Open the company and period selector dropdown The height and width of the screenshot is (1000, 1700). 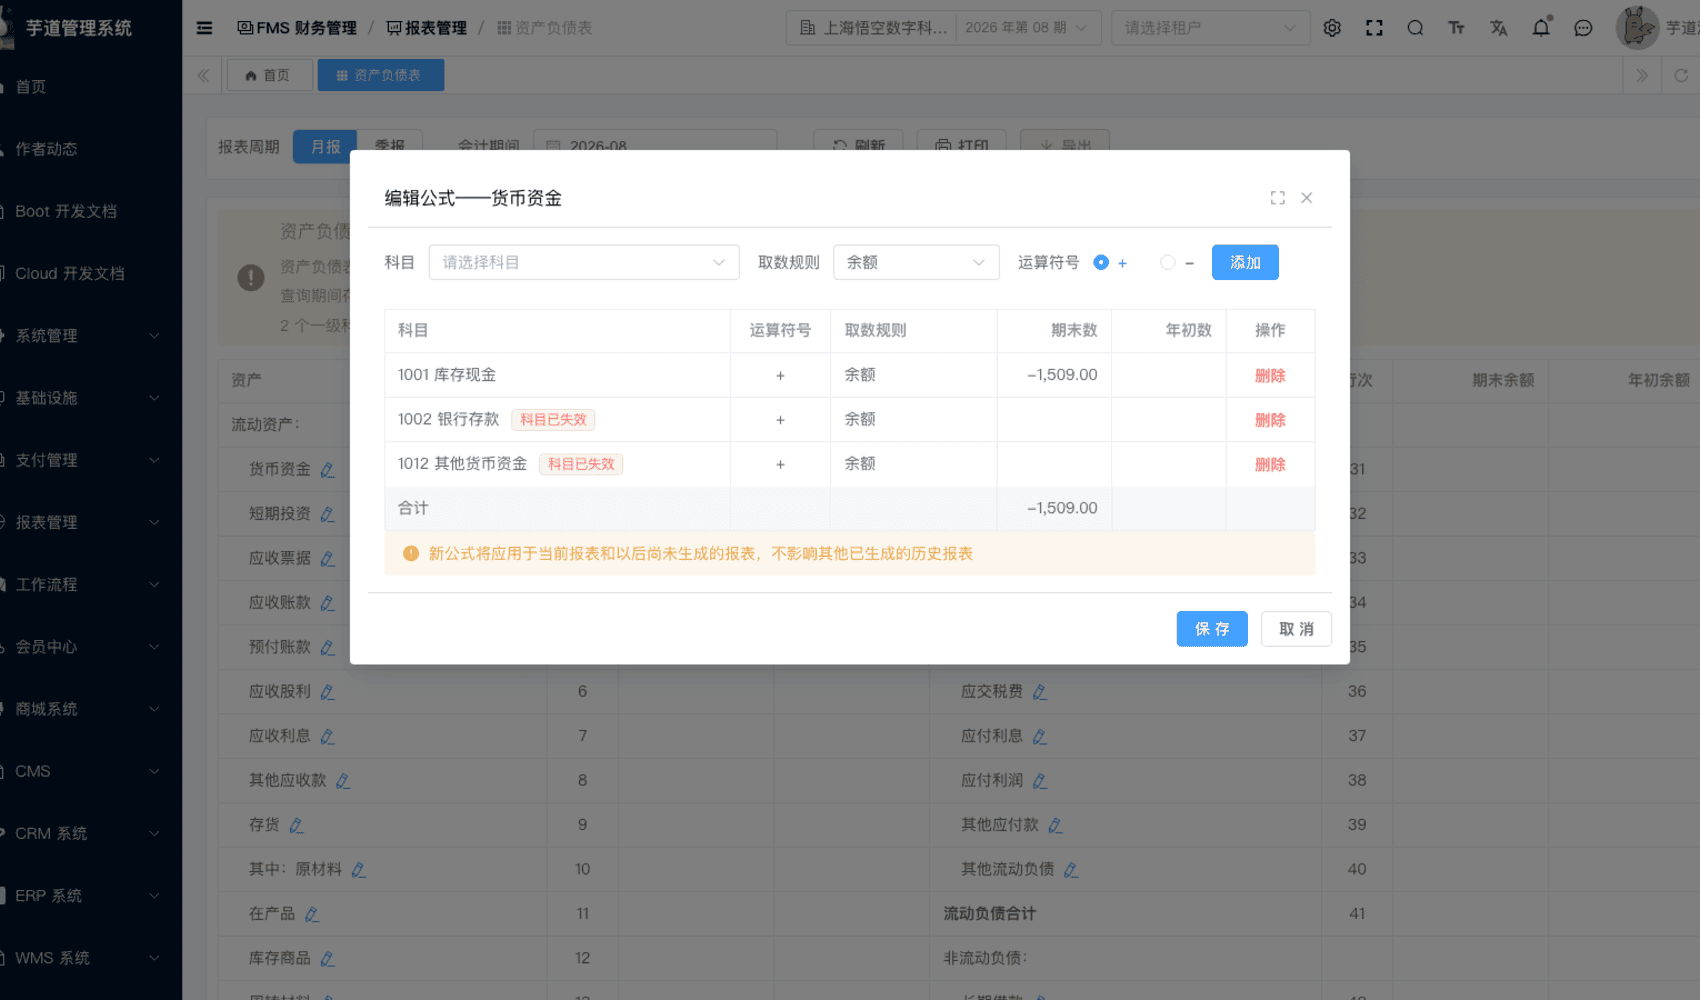point(943,28)
